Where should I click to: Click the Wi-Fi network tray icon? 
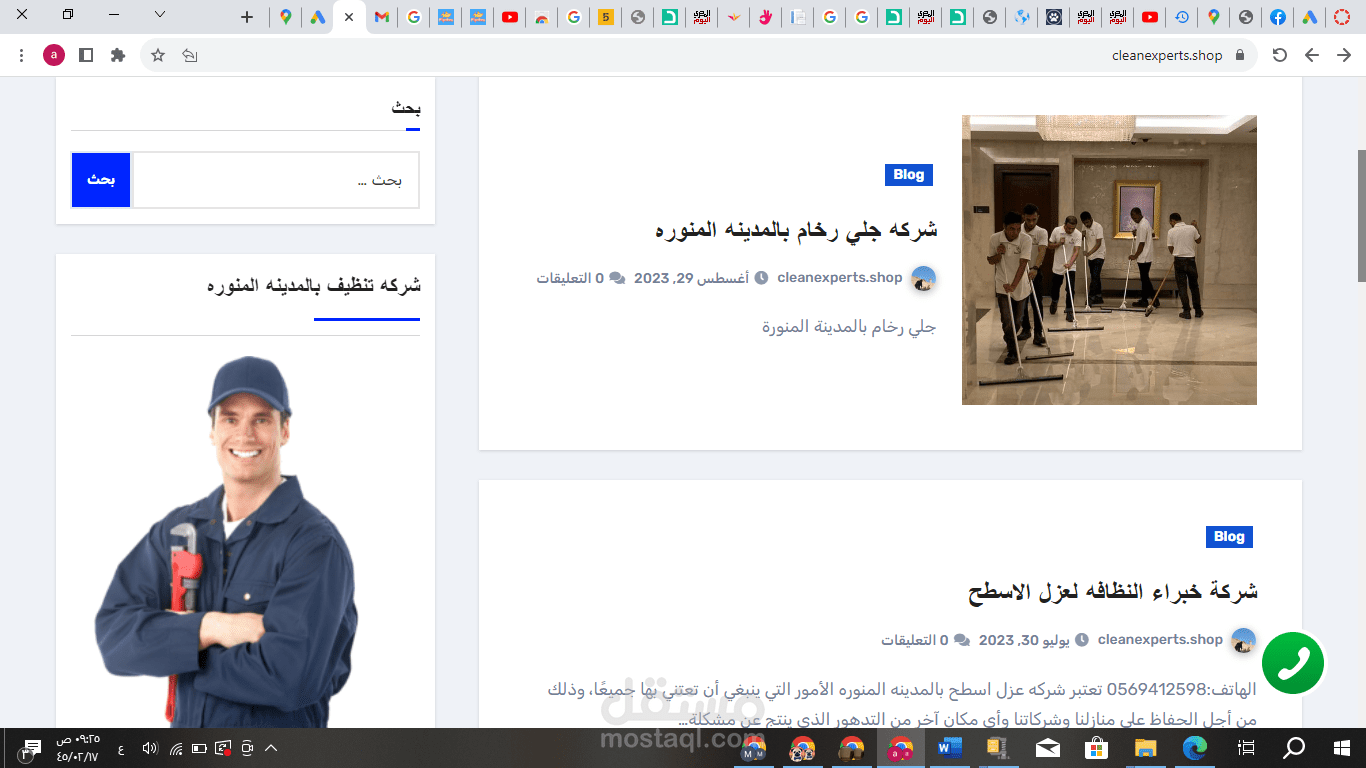click(x=176, y=748)
